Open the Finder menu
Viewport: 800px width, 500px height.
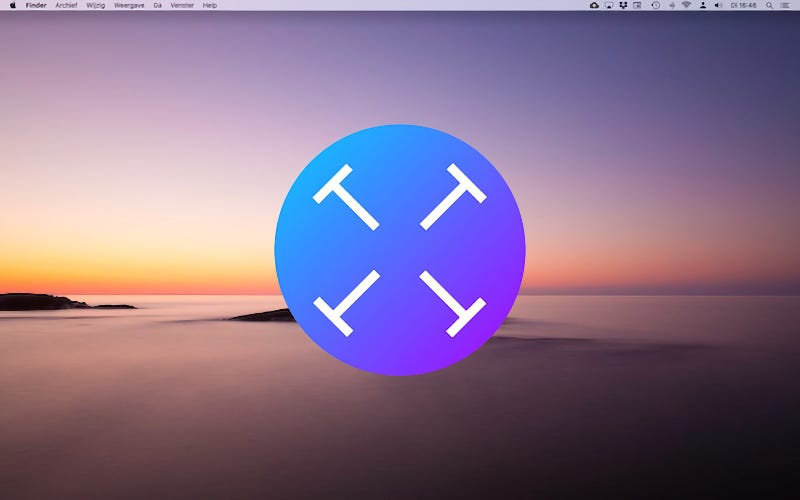[x=36, y=5]
